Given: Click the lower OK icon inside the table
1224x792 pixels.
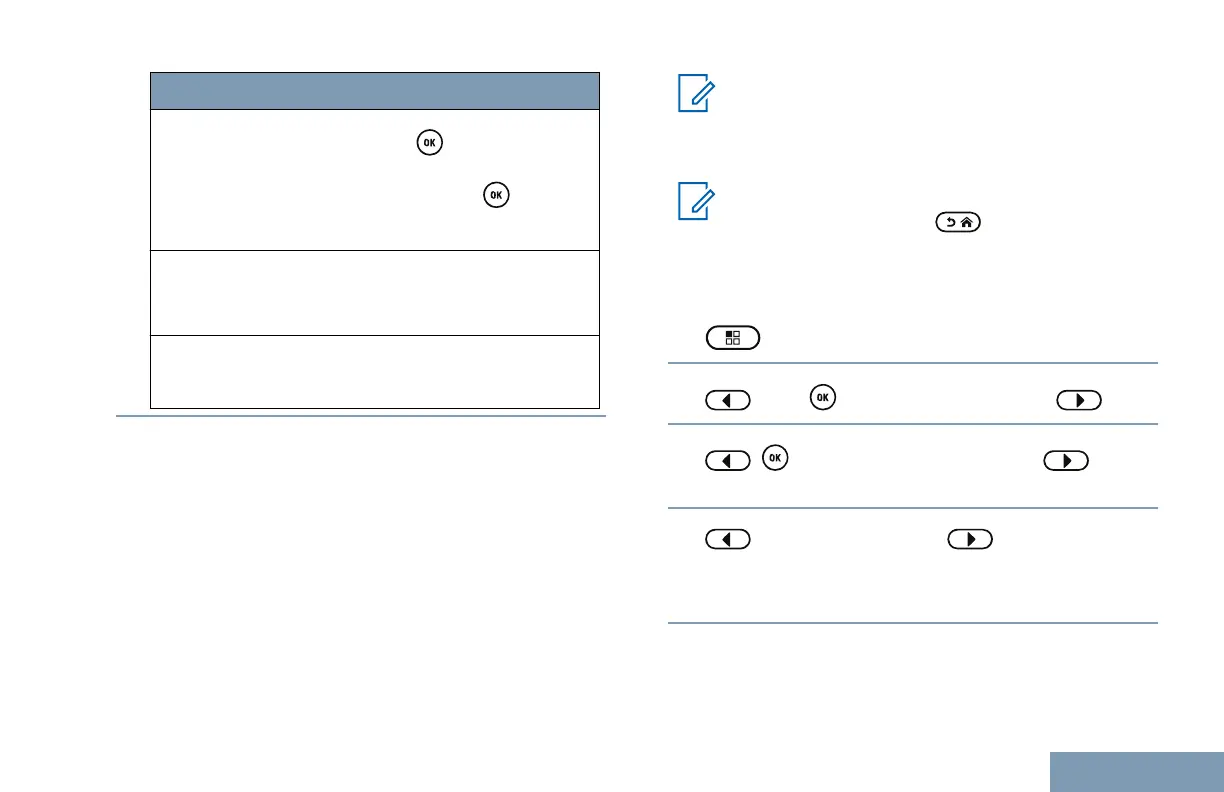Looking at the screenshot, I should 493,195.
